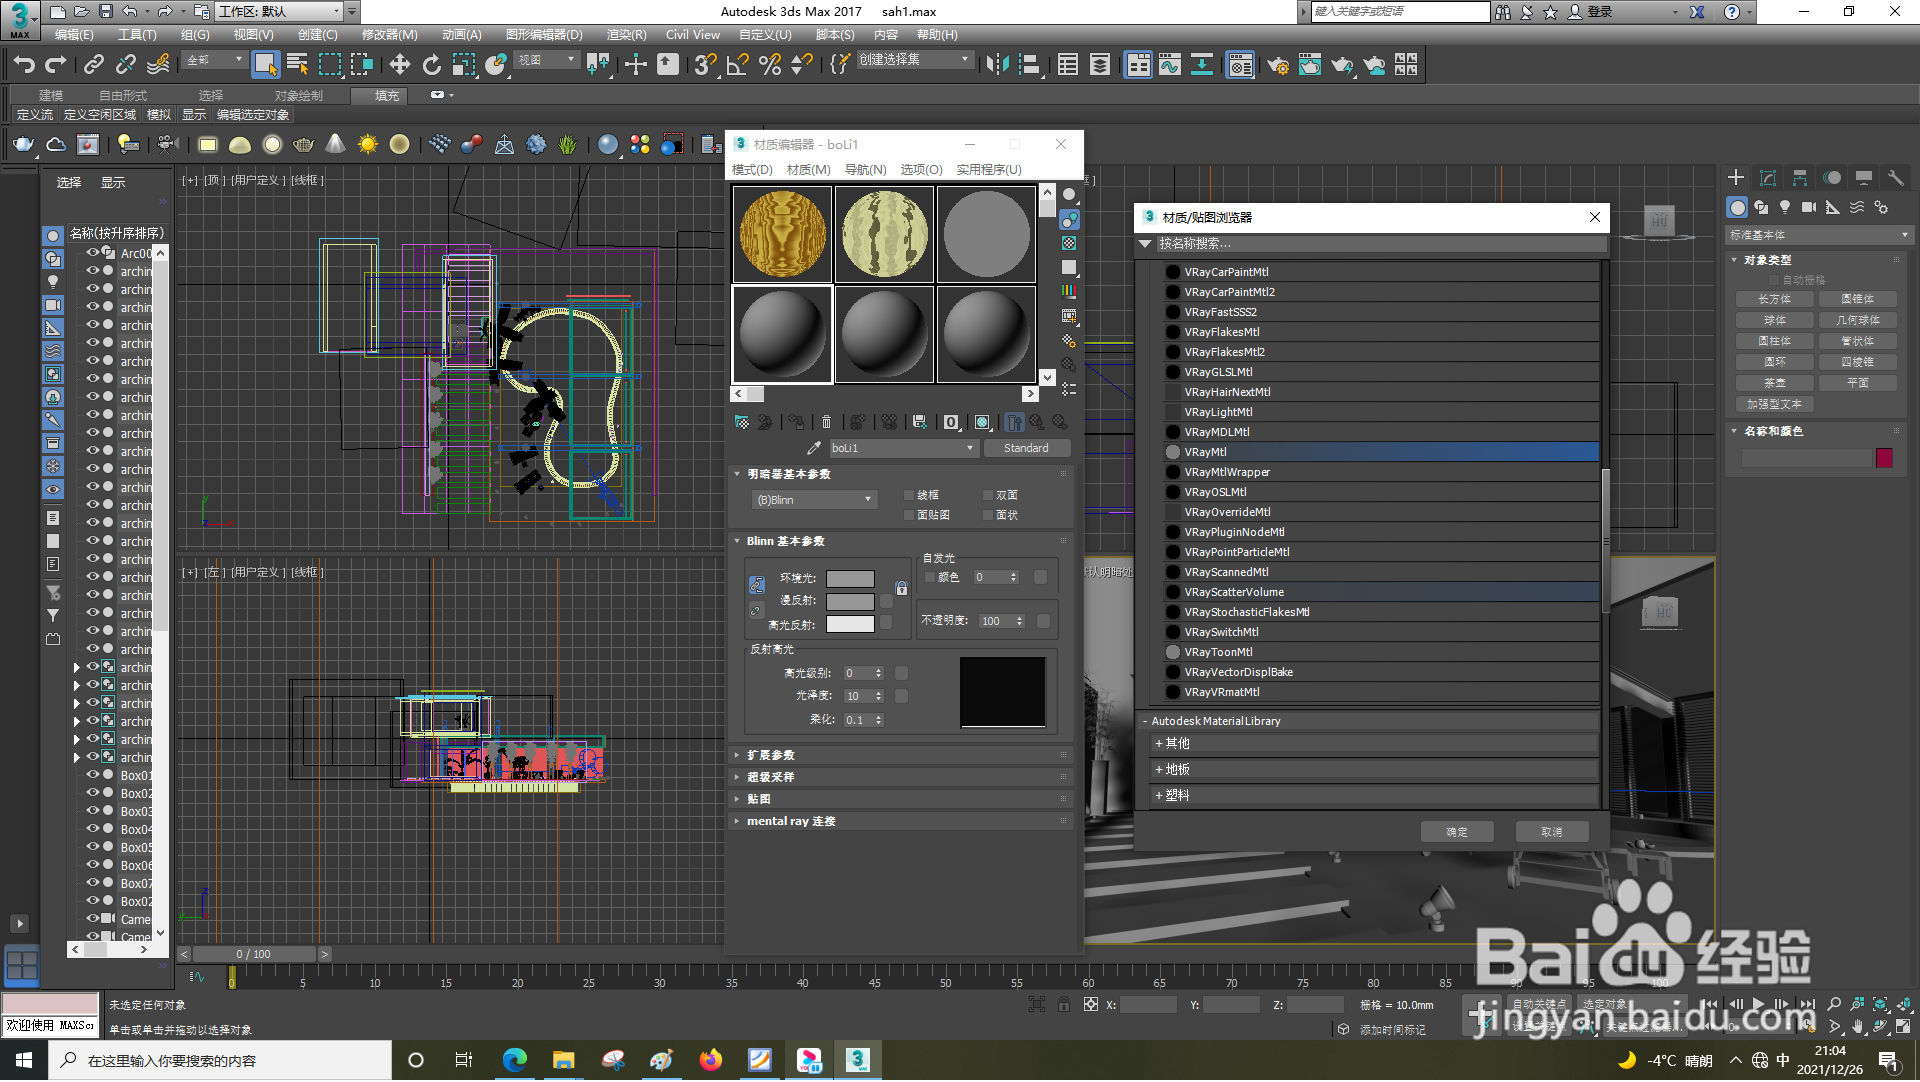Expand the 地板 material library group
The height and width of the screenshot is (1082, 1920).
coord(1177,769)
